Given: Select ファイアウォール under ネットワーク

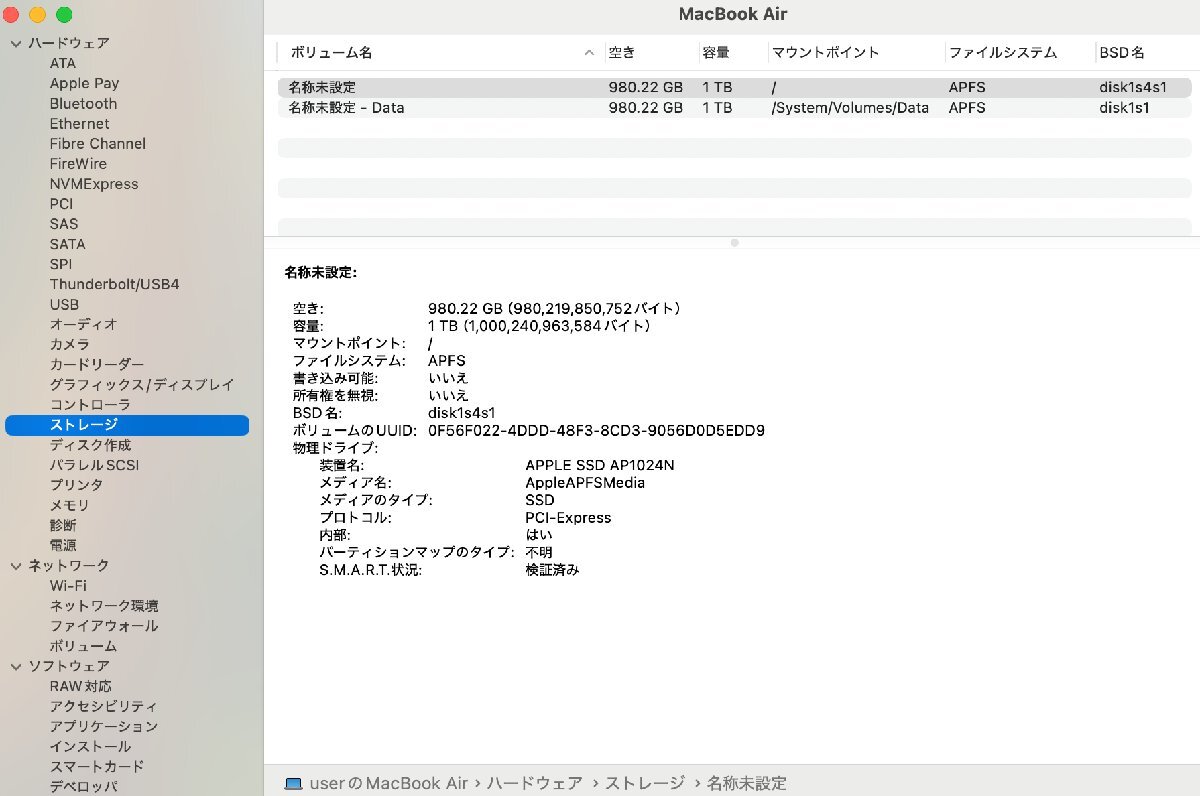Looking at the screenshot, I should [x=103, y=625].
